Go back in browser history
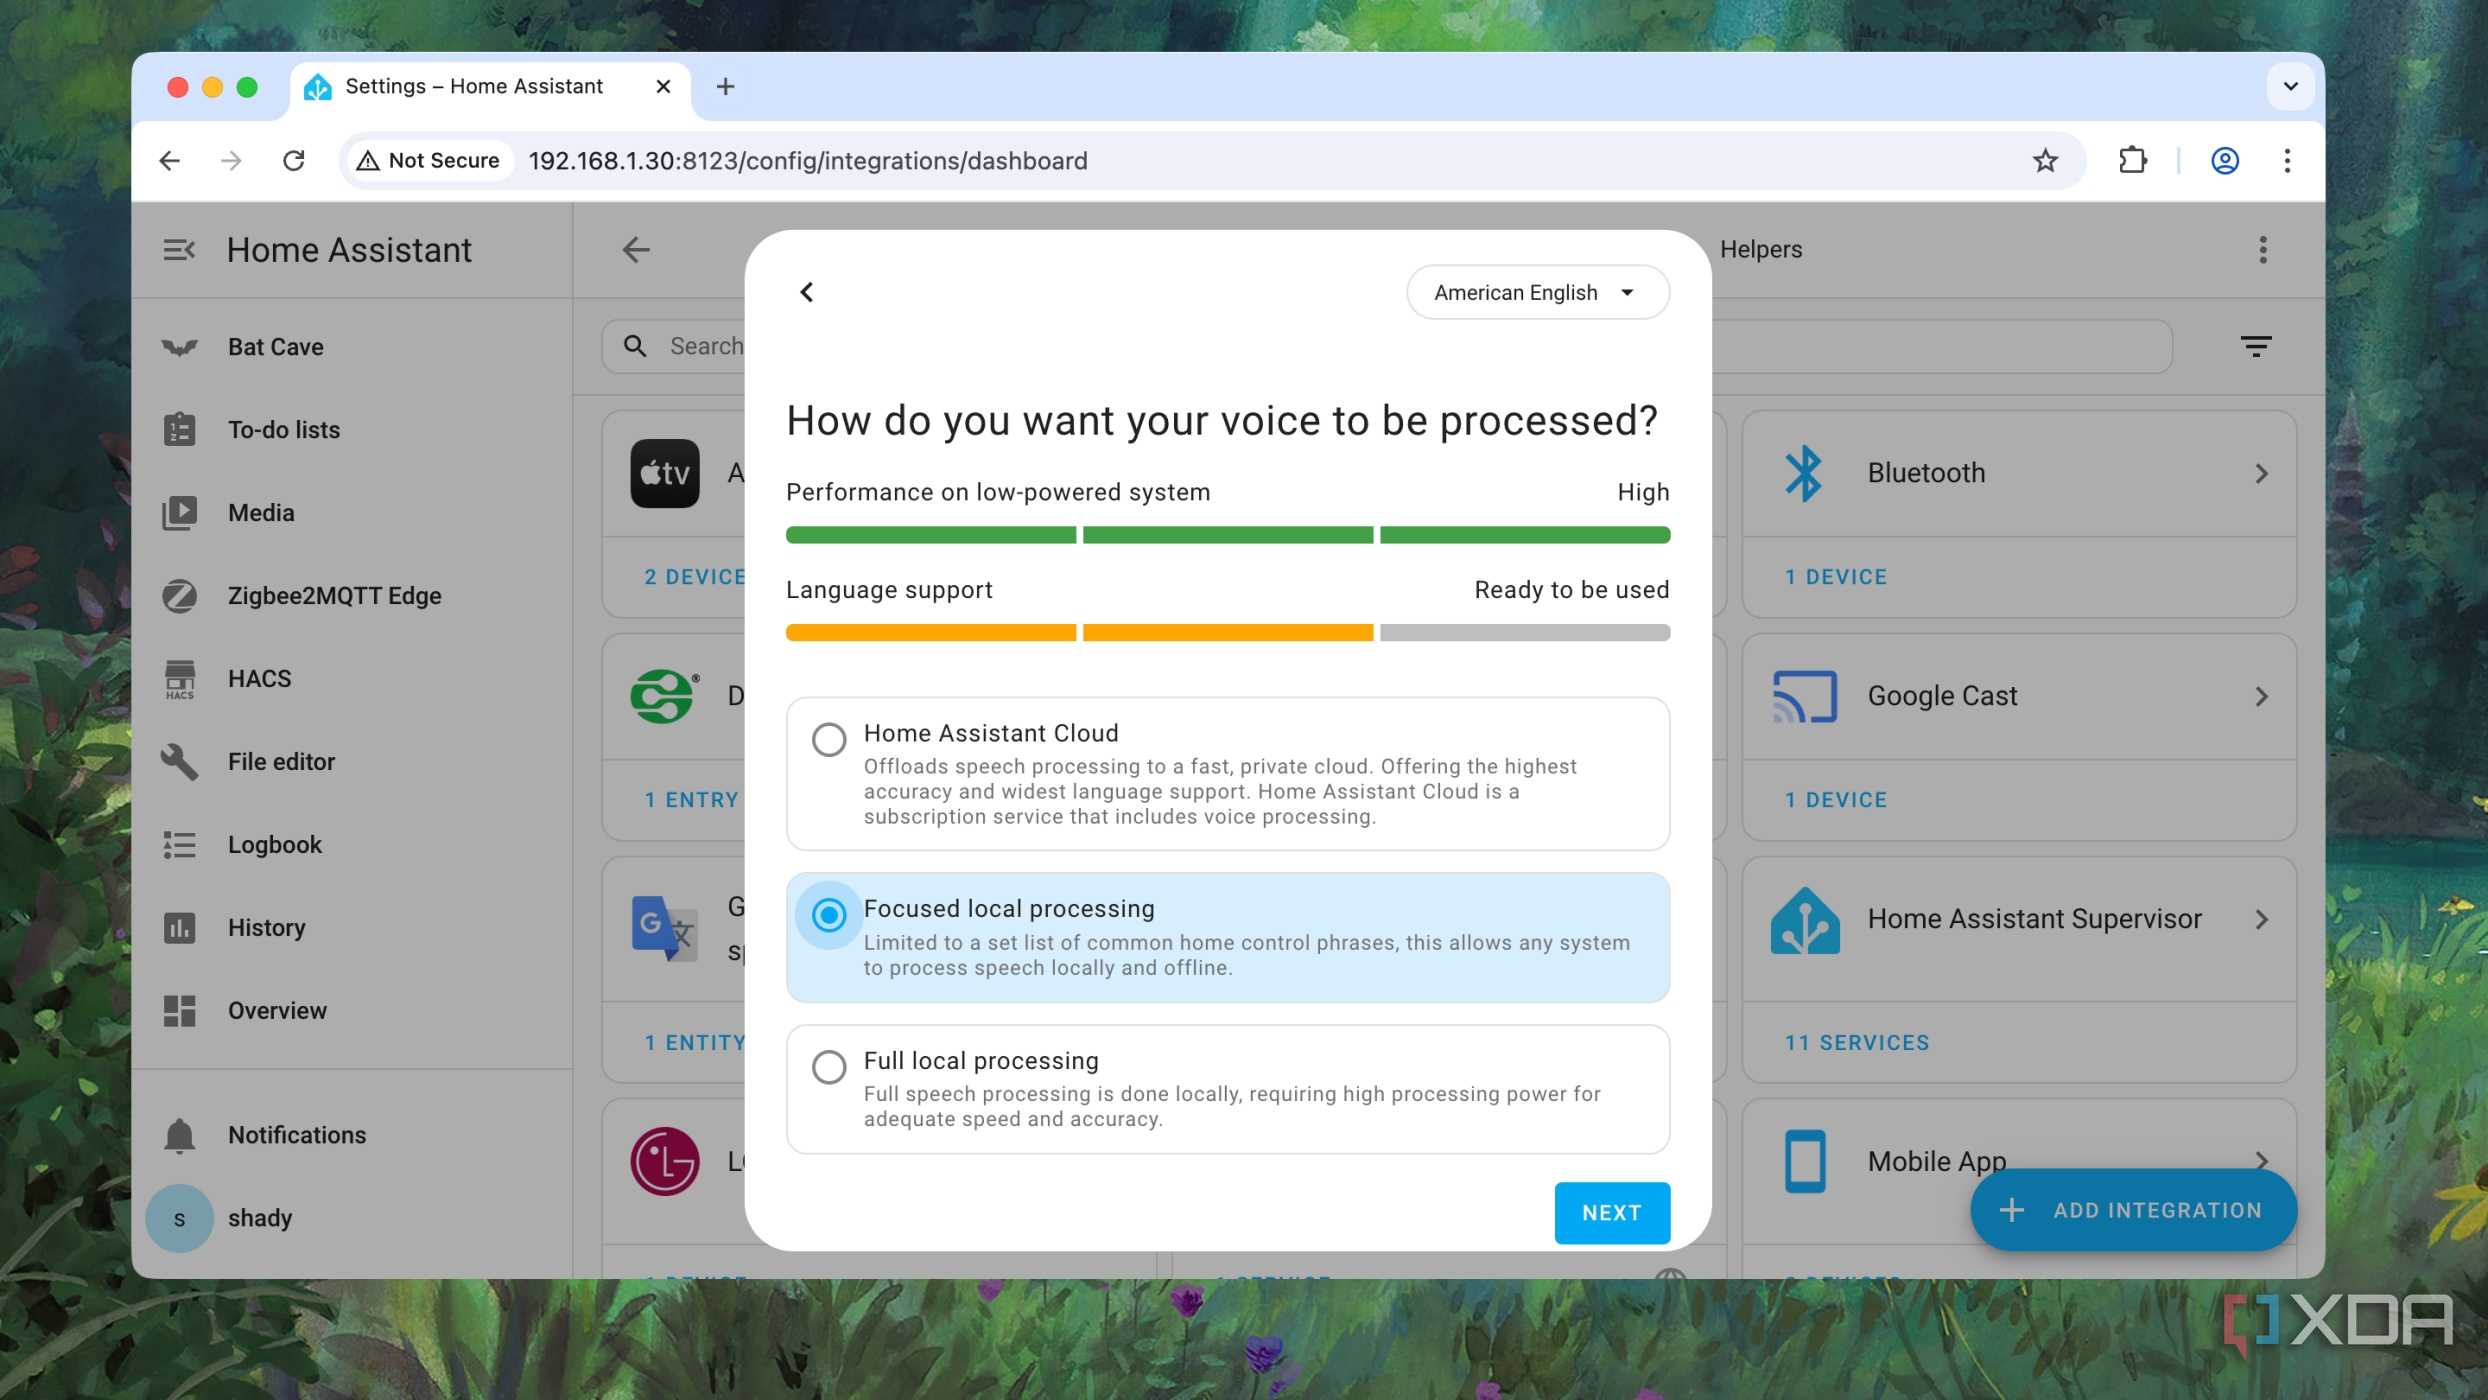This screenshot has width=2488, height=1400. point(170,161)
